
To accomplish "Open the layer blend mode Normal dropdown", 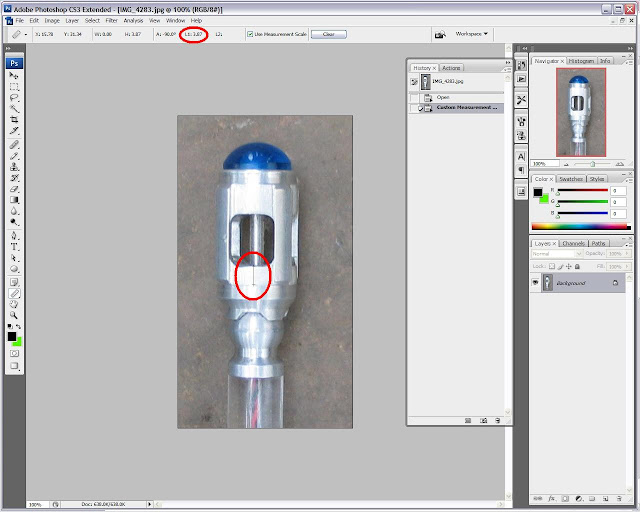I will tap(557, 254).
